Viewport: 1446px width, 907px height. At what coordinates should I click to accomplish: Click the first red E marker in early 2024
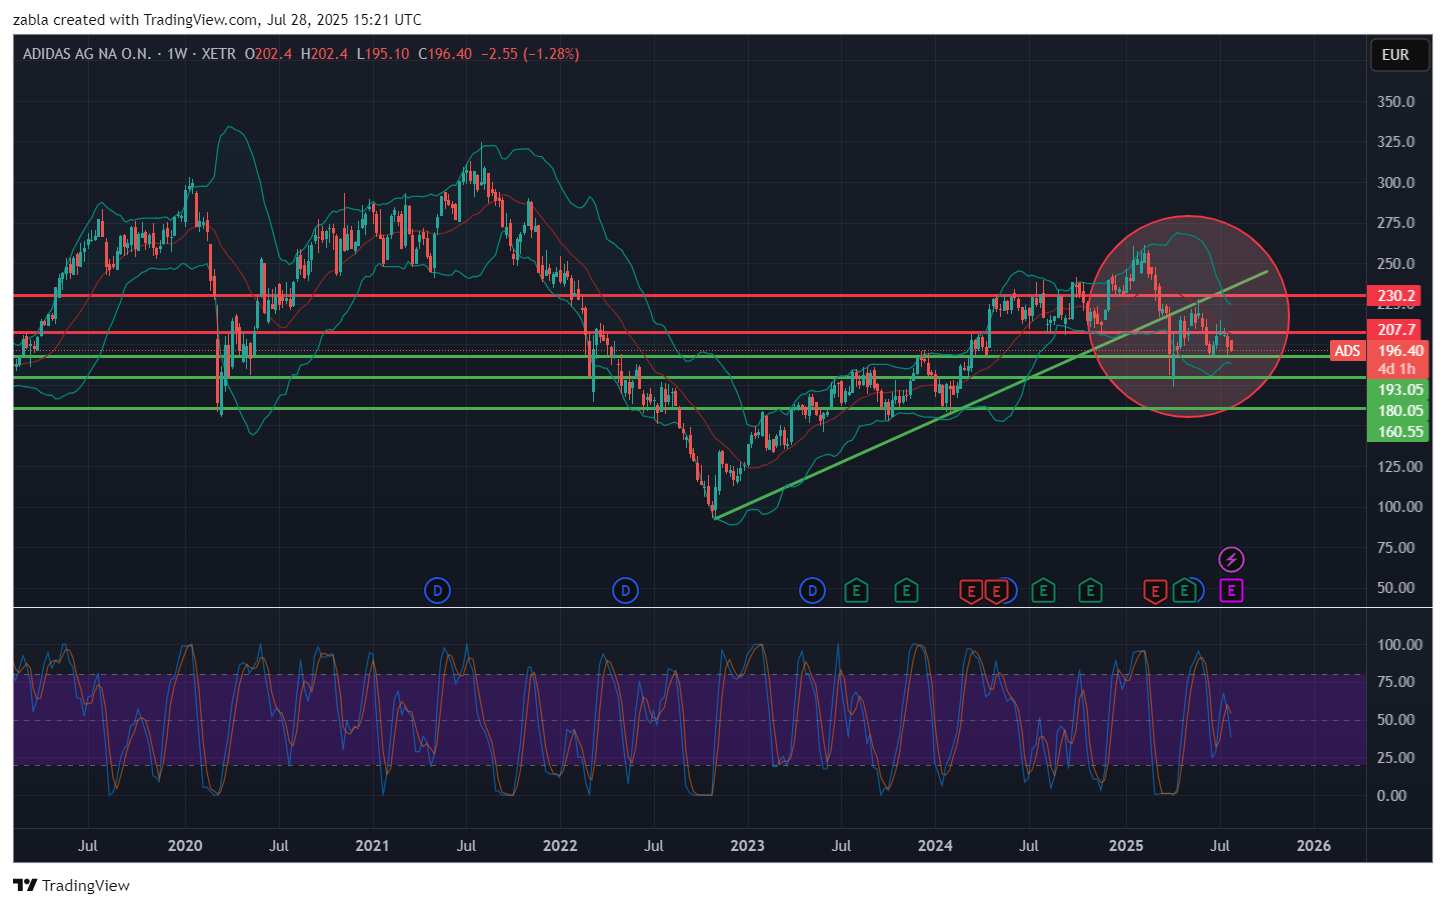click(971, 591)
